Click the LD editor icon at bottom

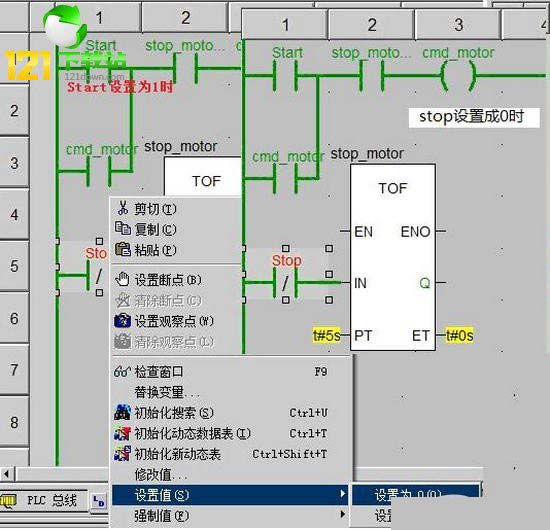[99, 501]
